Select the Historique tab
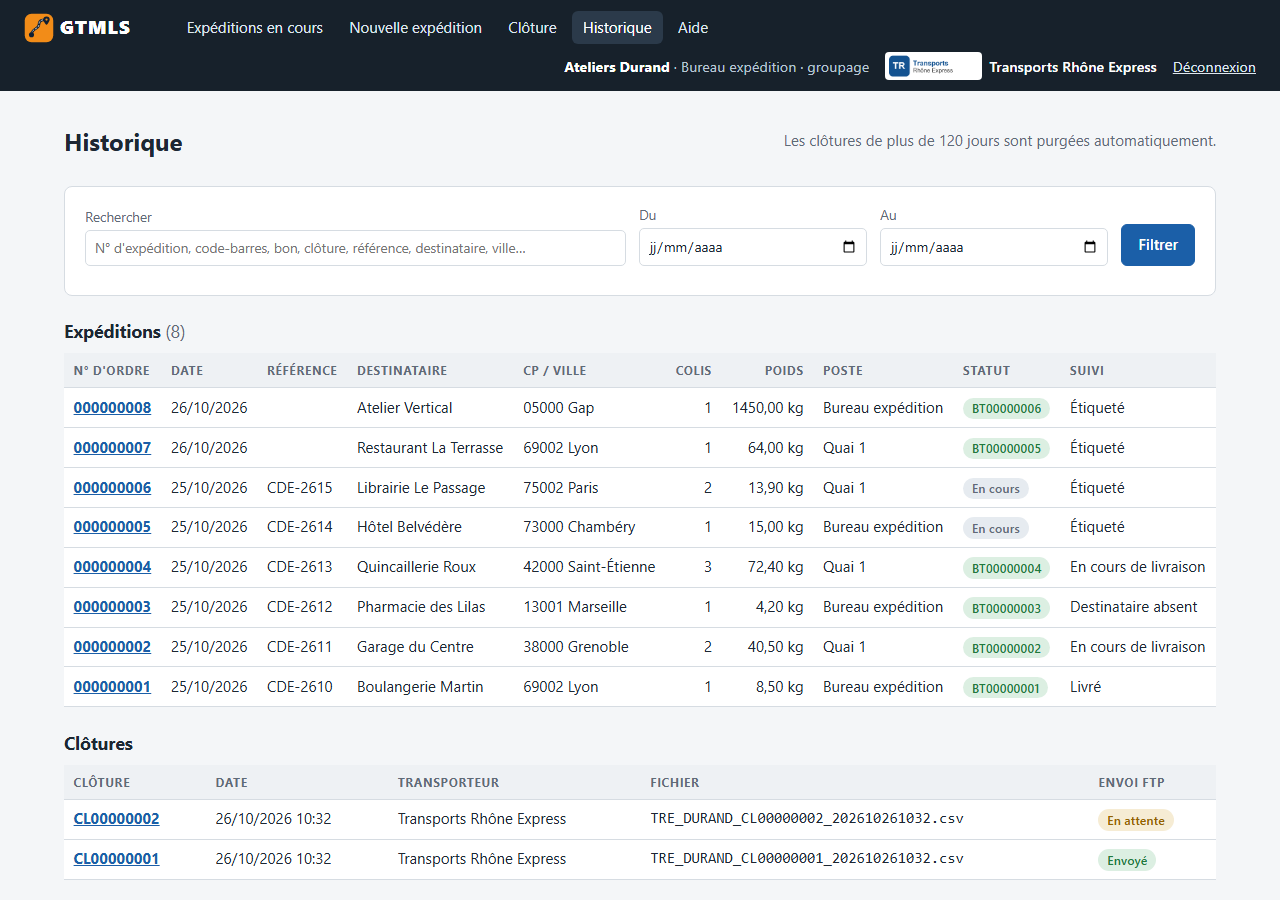The image size is (1280, 900). 617,28
